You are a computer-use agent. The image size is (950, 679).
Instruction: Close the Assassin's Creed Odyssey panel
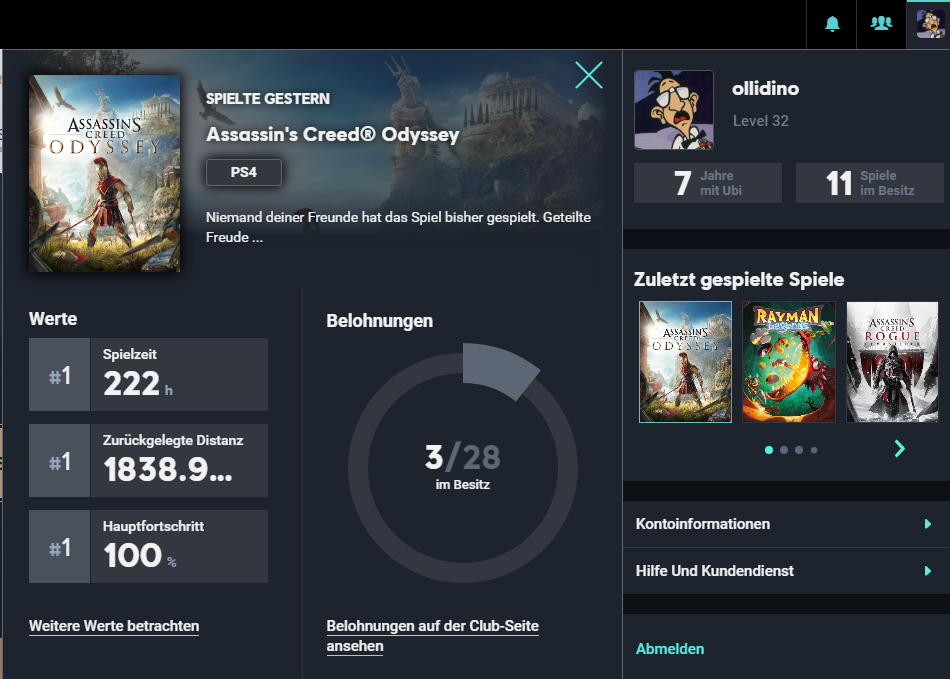[x=588, y=75]
